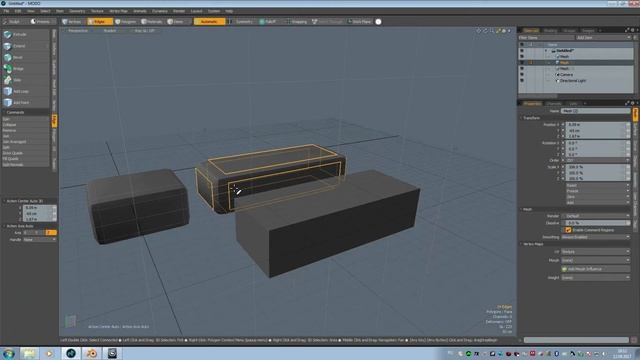Open the media player taskbar icon

49,353
